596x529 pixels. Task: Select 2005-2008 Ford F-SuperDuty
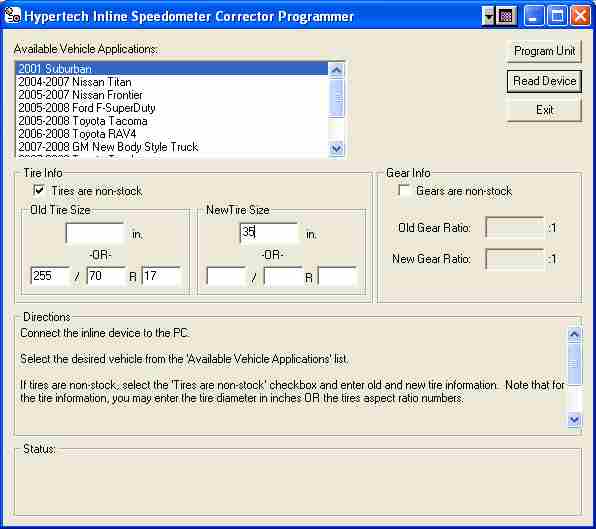[172, 108]
